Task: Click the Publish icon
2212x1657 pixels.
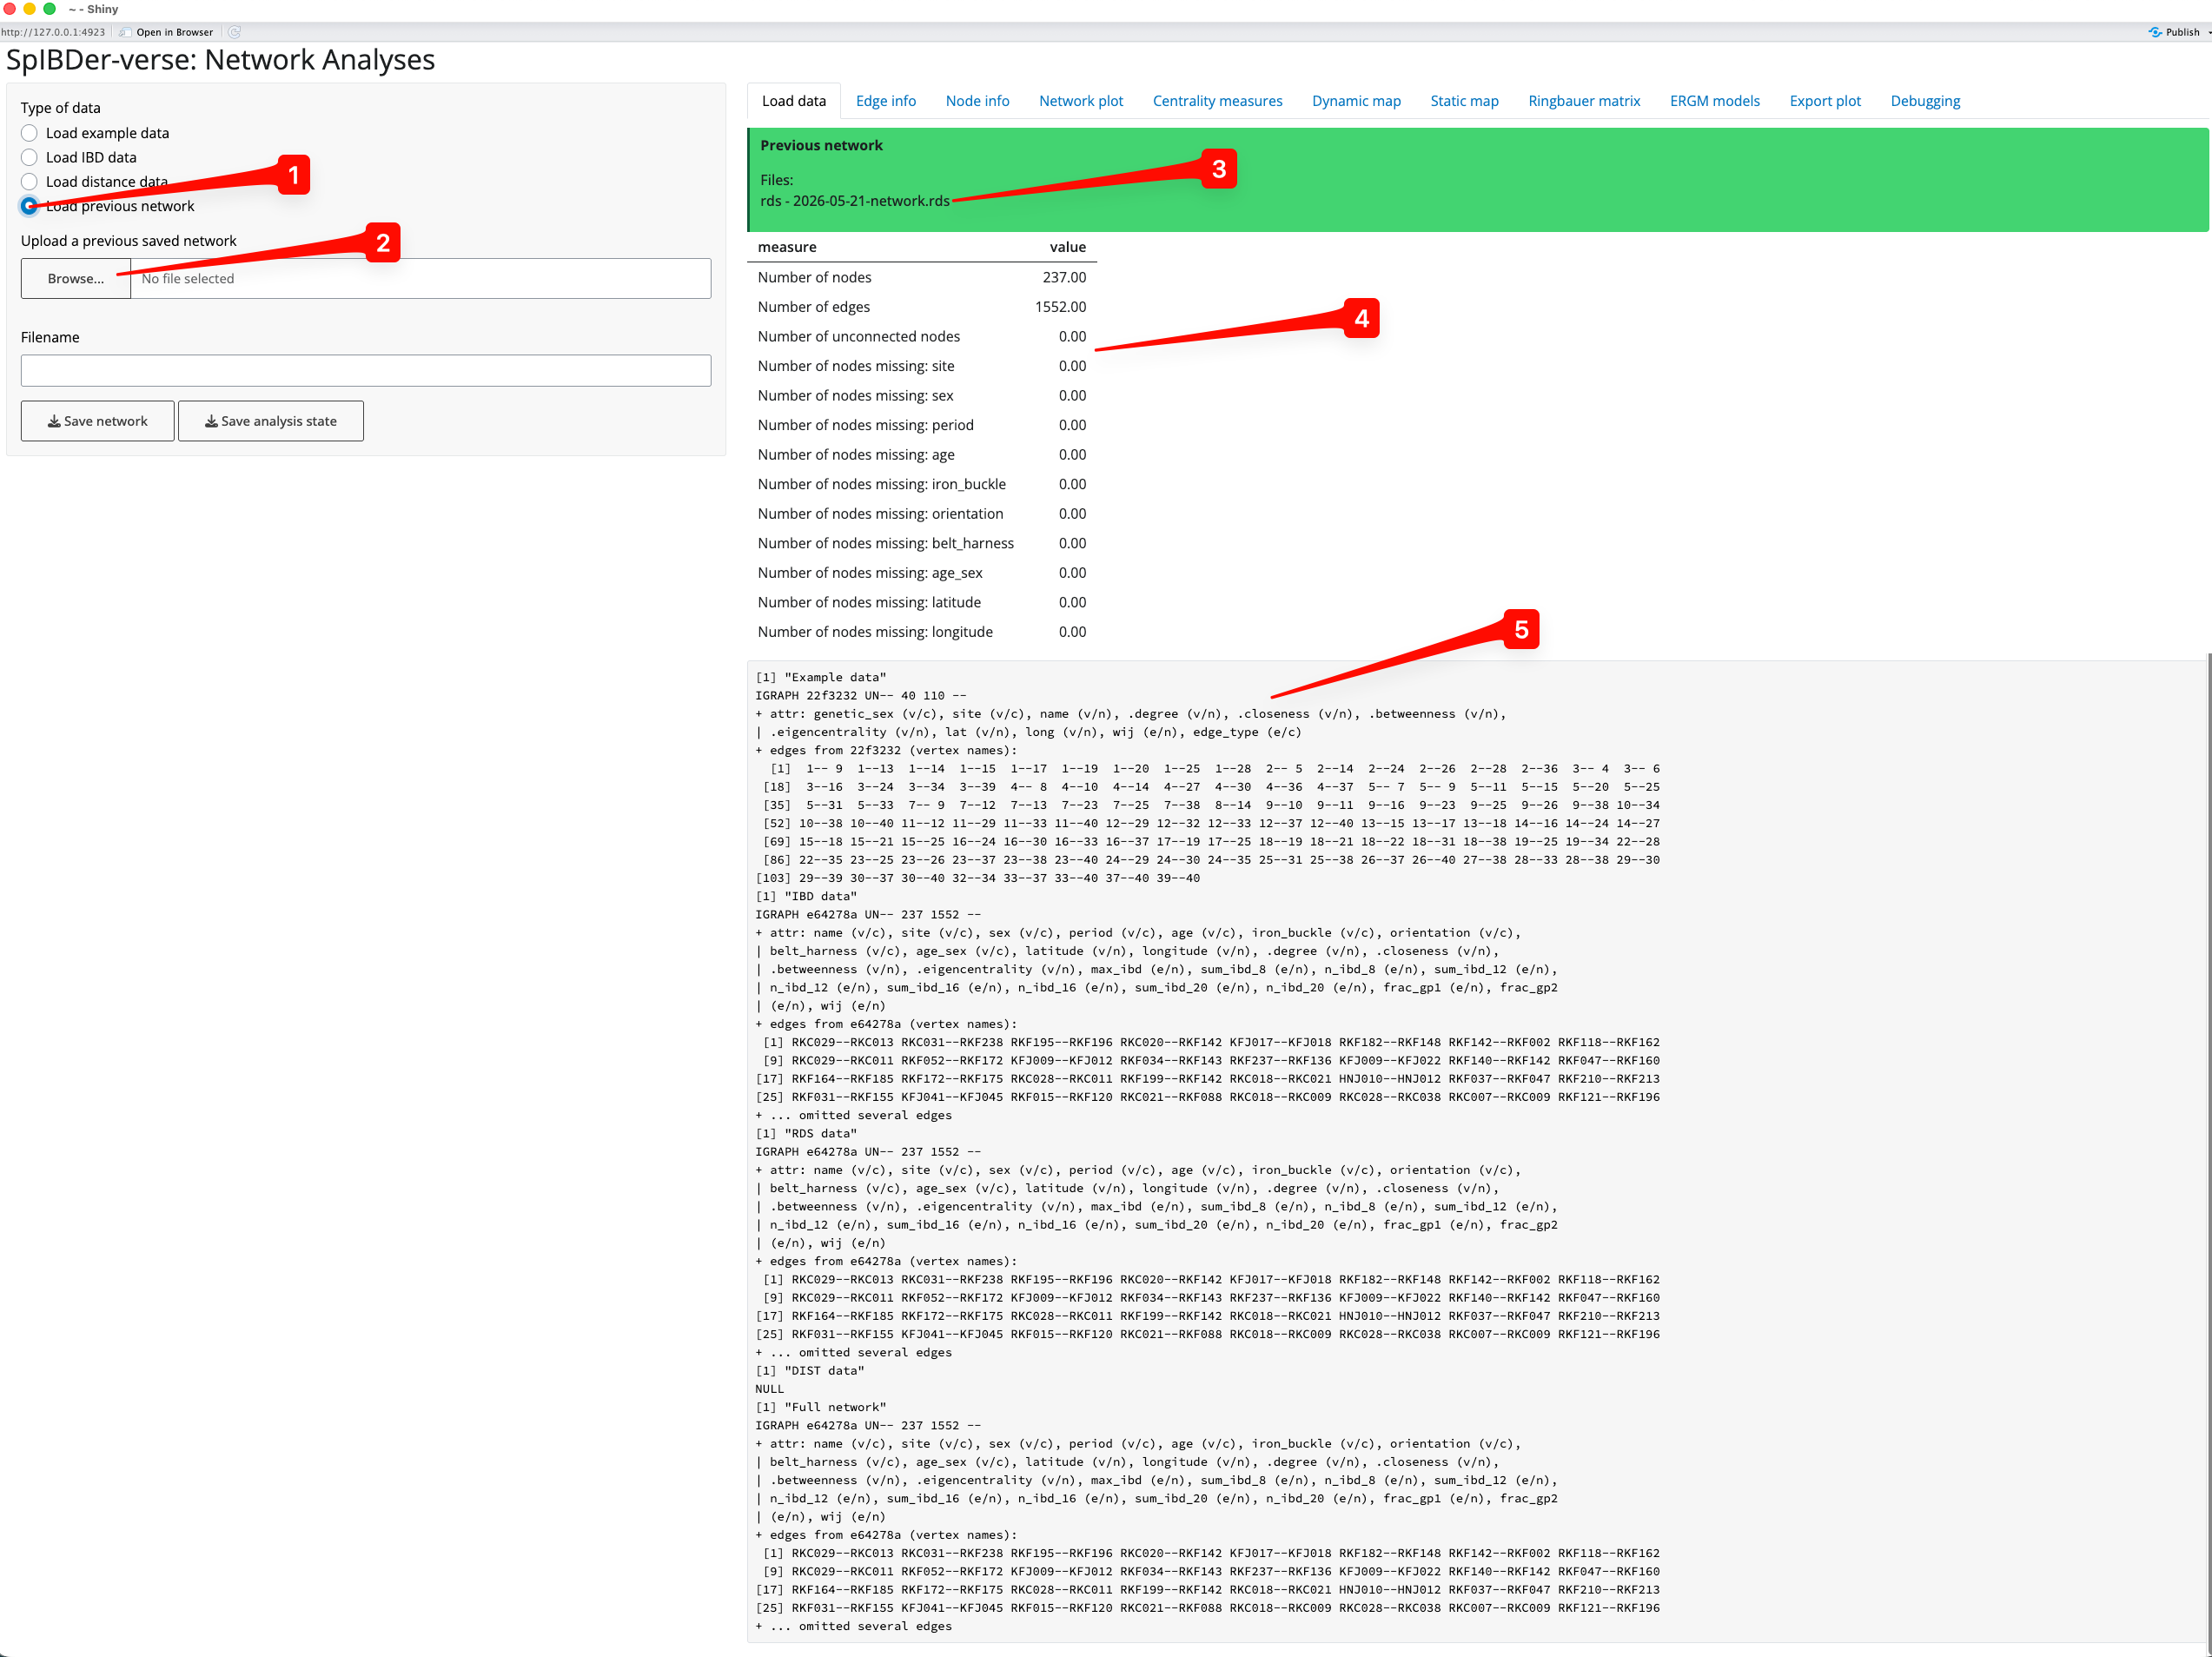Action: 2155,32
